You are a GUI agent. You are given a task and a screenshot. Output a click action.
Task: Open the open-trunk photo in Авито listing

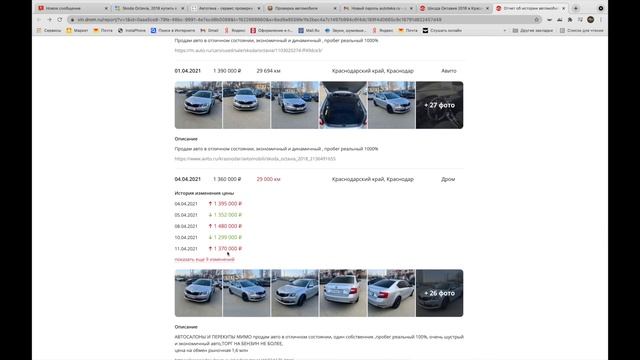[x=343, y=105]
